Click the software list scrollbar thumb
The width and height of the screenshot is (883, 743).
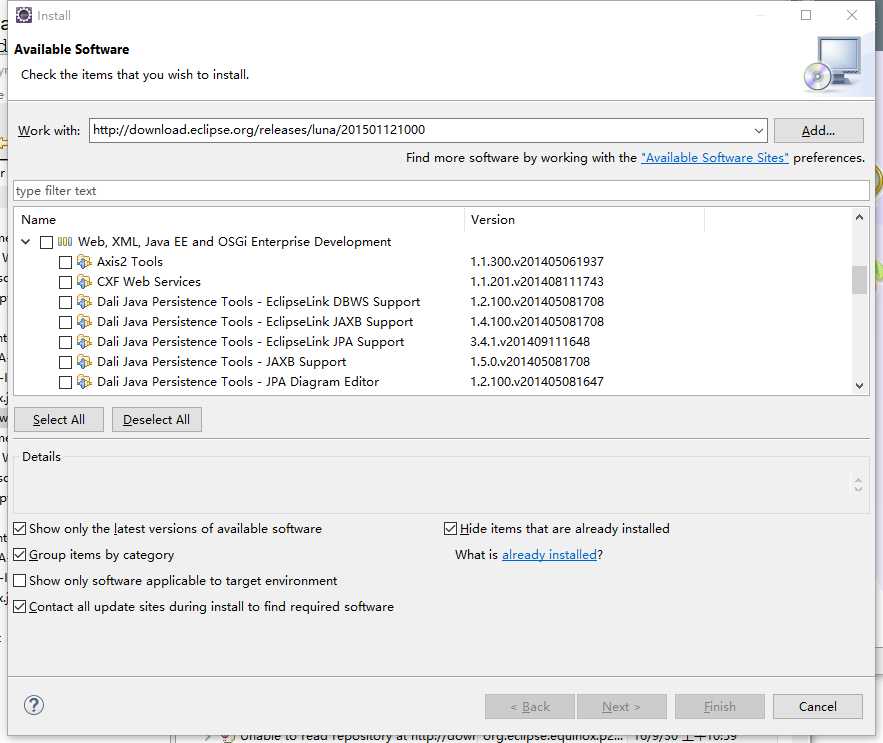pyautogui.click(x=859, y=279)
